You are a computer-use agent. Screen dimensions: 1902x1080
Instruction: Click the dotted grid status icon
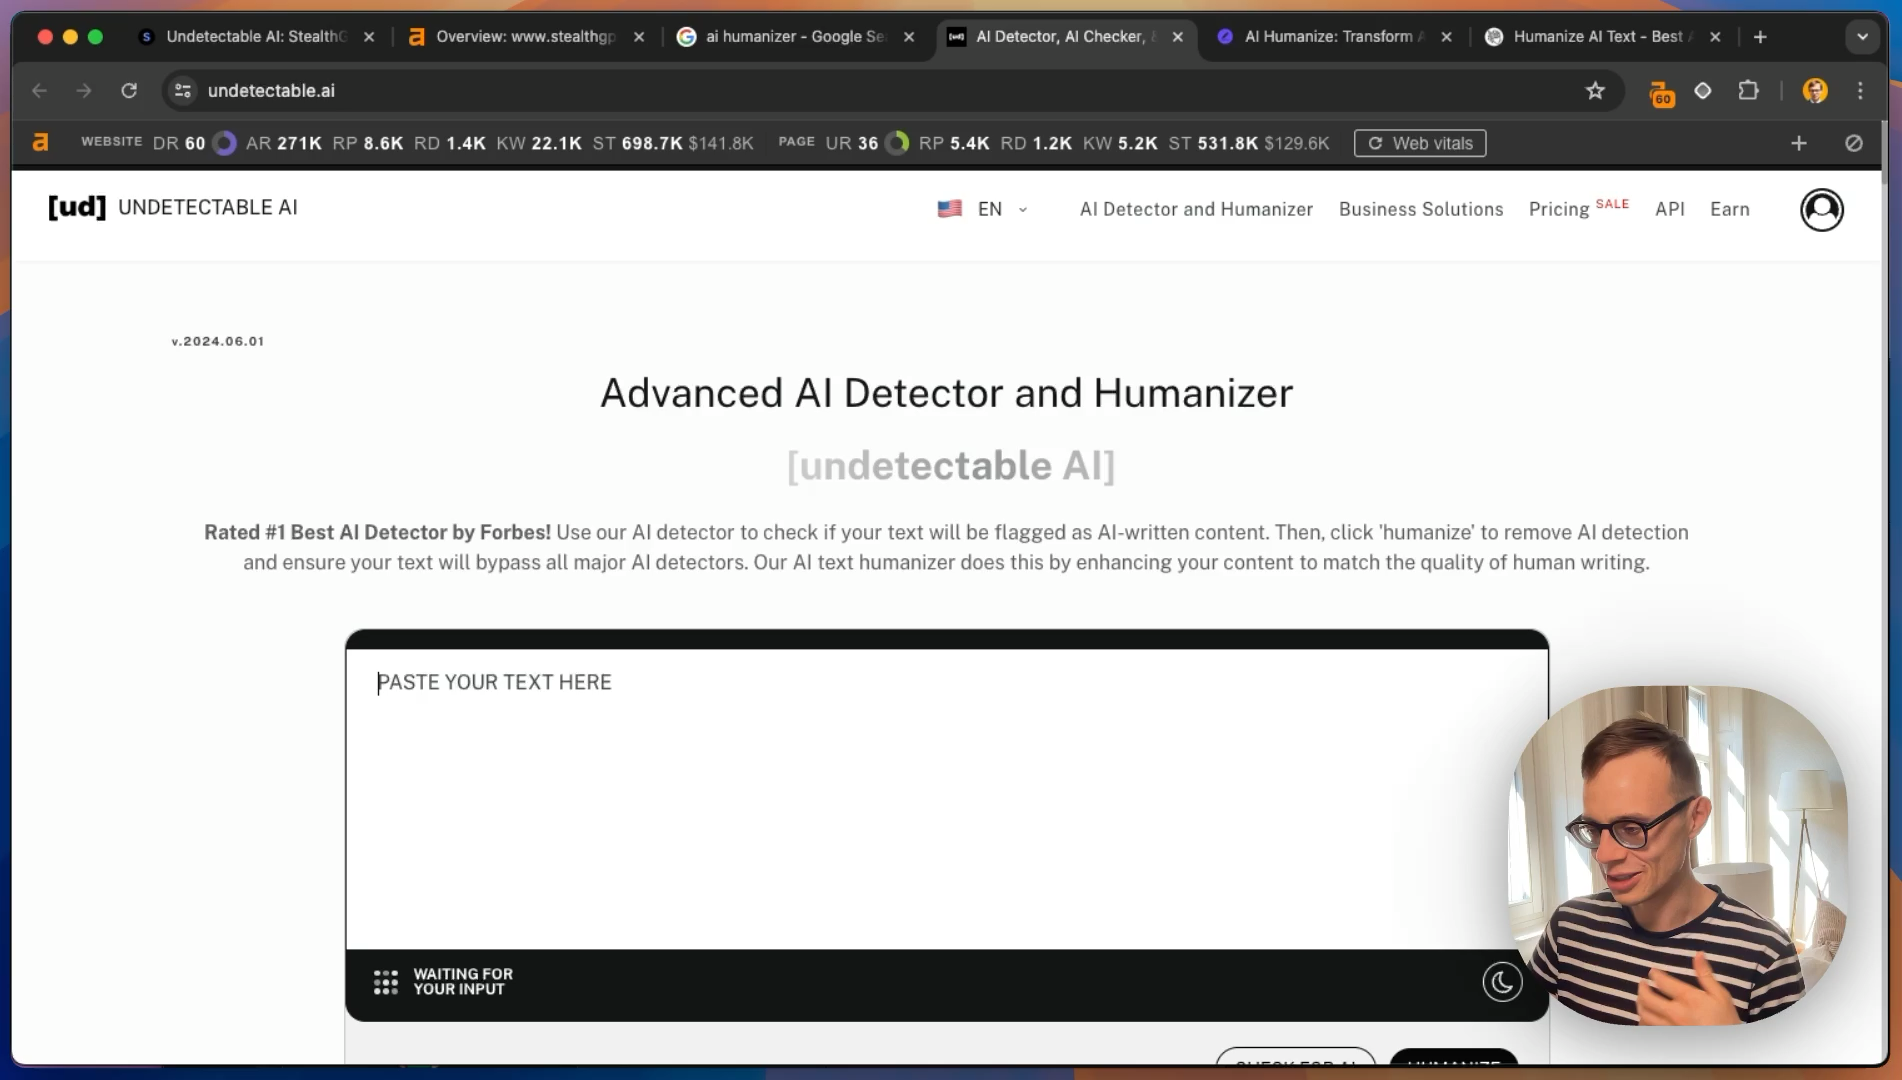coord(385,982)
